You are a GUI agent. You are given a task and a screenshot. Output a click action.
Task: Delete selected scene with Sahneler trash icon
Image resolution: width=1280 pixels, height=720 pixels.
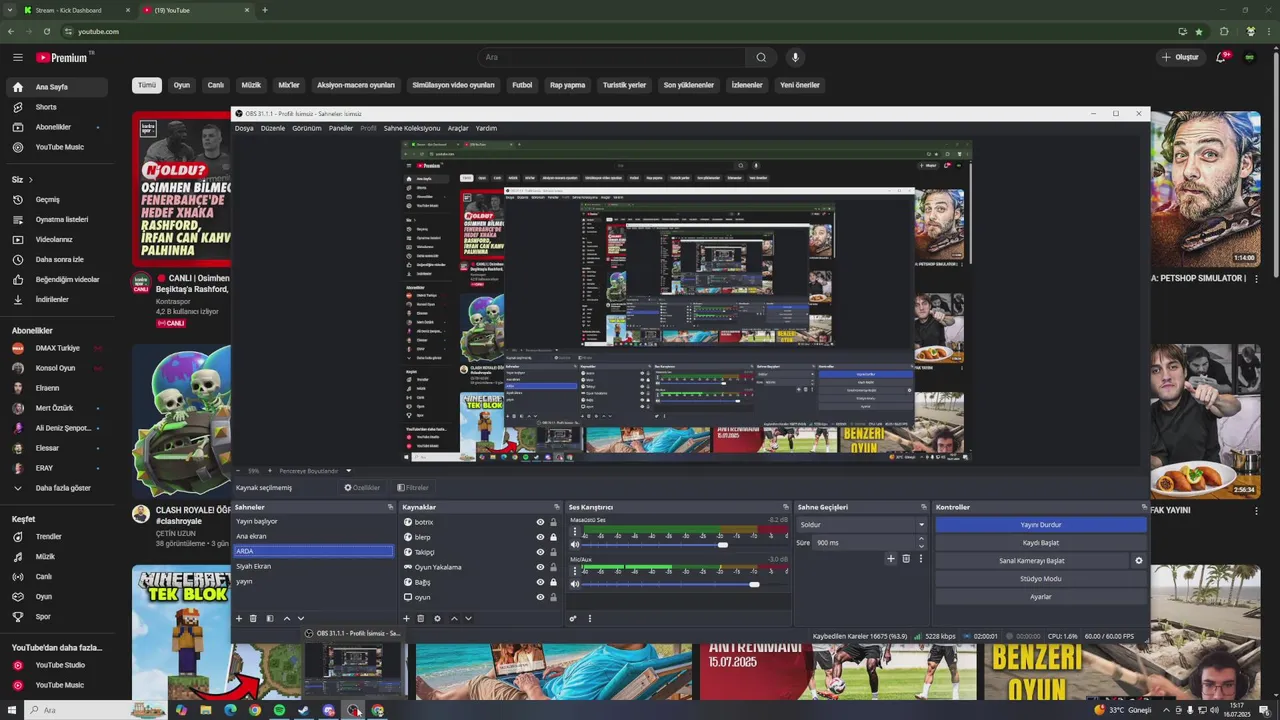[x=253, y=618]
